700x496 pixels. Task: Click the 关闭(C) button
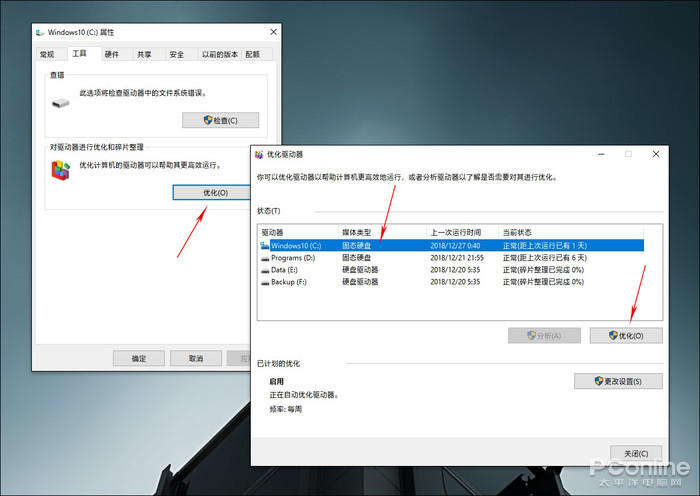point(636,453)
